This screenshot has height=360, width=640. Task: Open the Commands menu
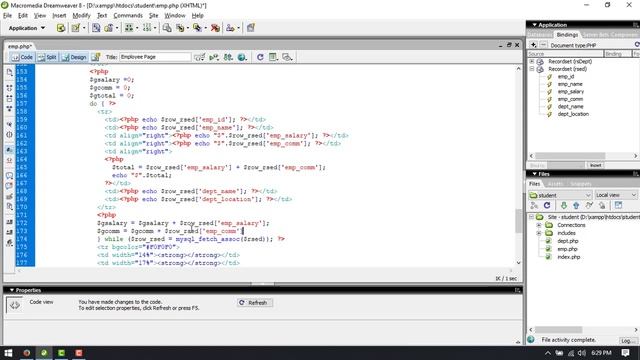128,16
